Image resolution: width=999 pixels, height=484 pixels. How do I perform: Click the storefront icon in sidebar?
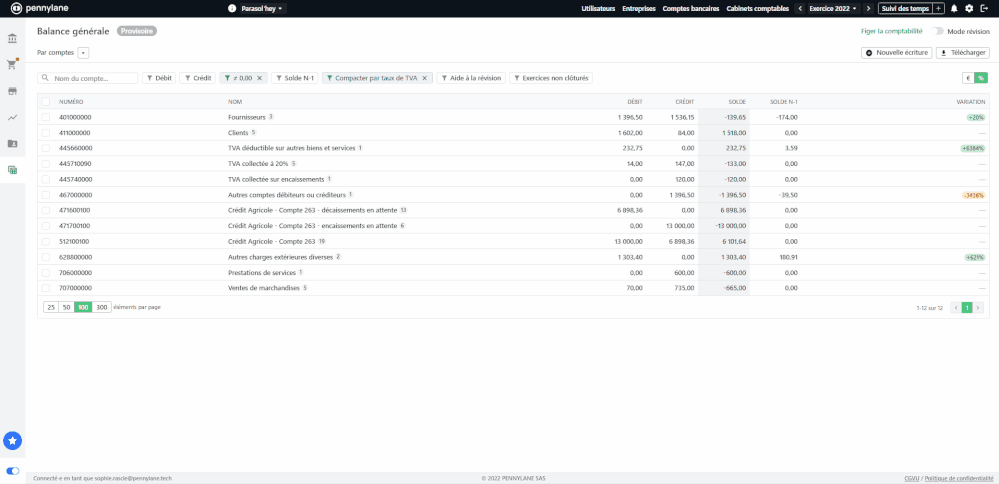[12, 91]
